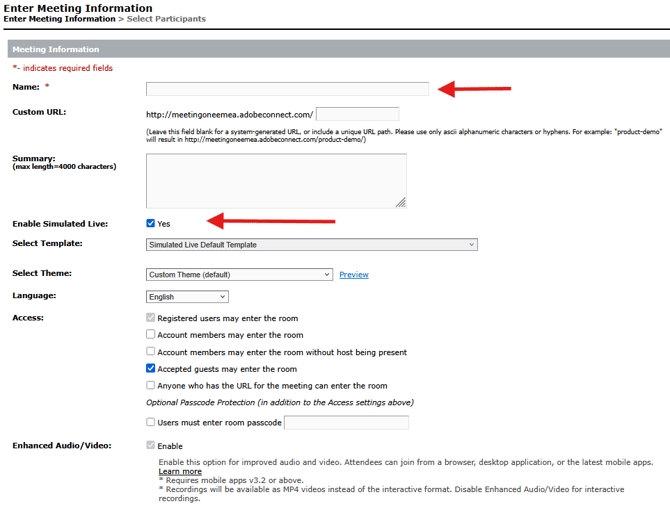
Task: Expand the Select Theme dropdown
Action: click(x=239, y=275)
